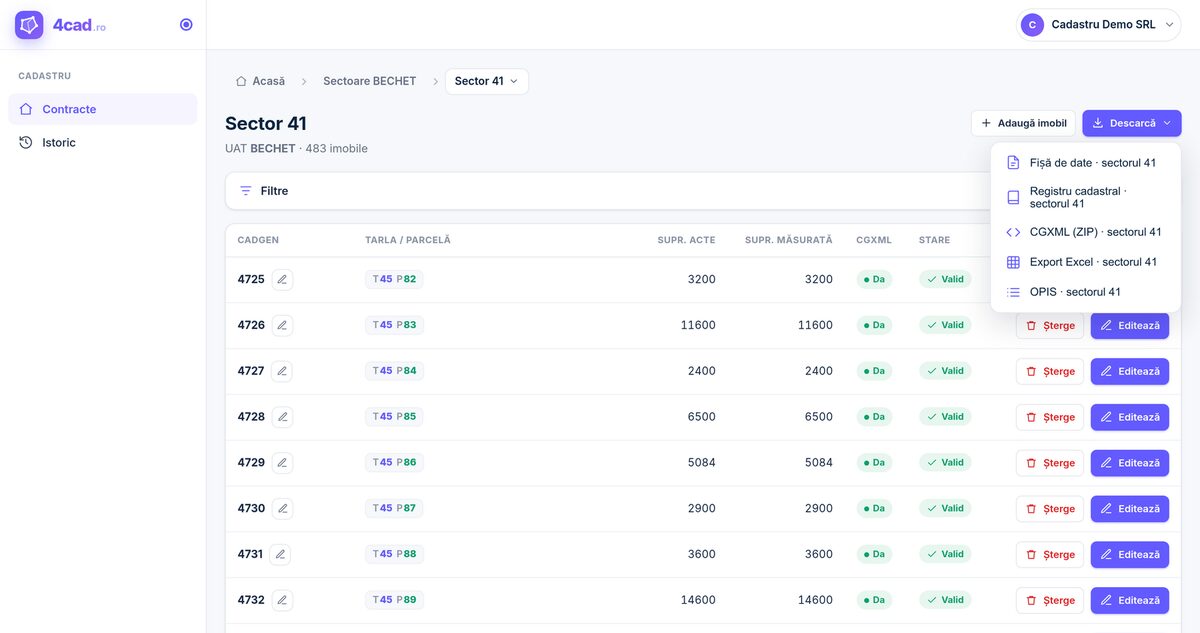
Task: Click the C avatar icon
Action: tap(1032, 25)
